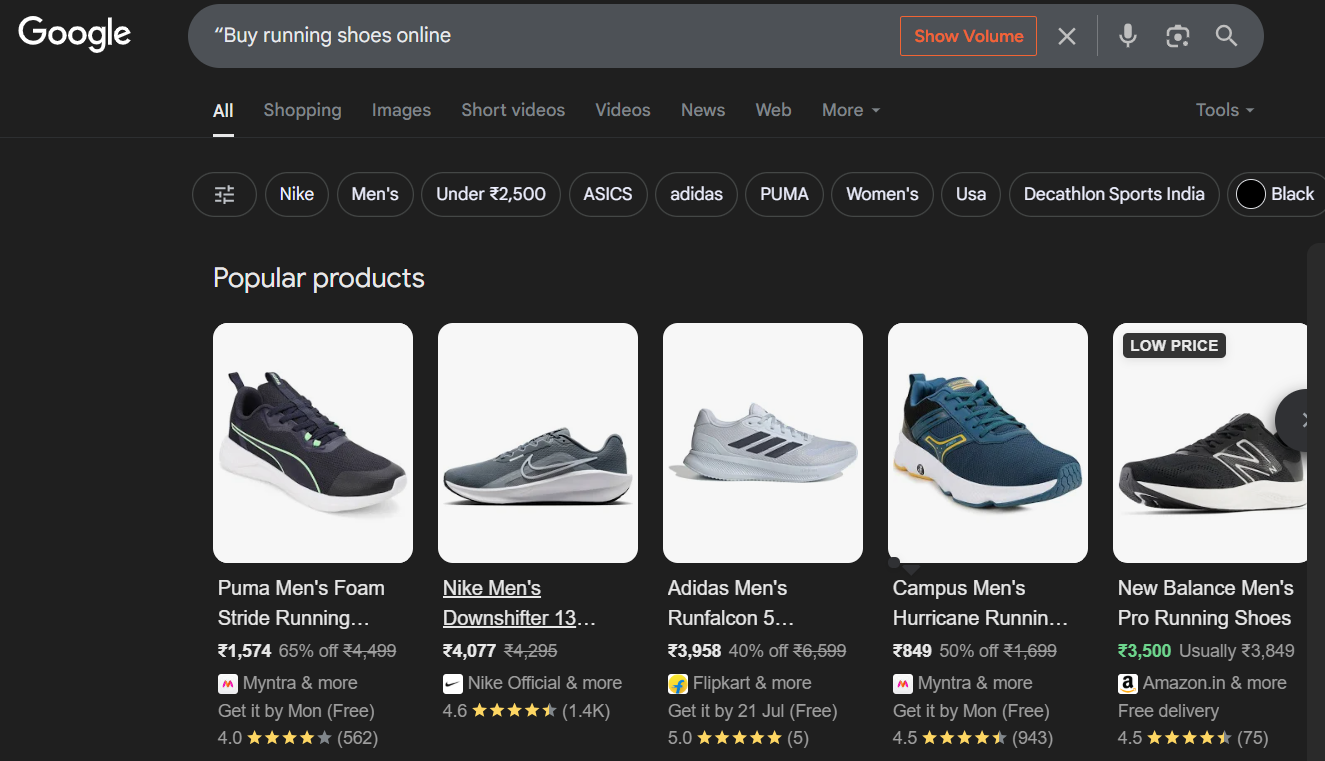Pick the Black color swatch chip
Image resolution: width=1325 pixels, height=761 pixels.
(x=1276, y=194)
